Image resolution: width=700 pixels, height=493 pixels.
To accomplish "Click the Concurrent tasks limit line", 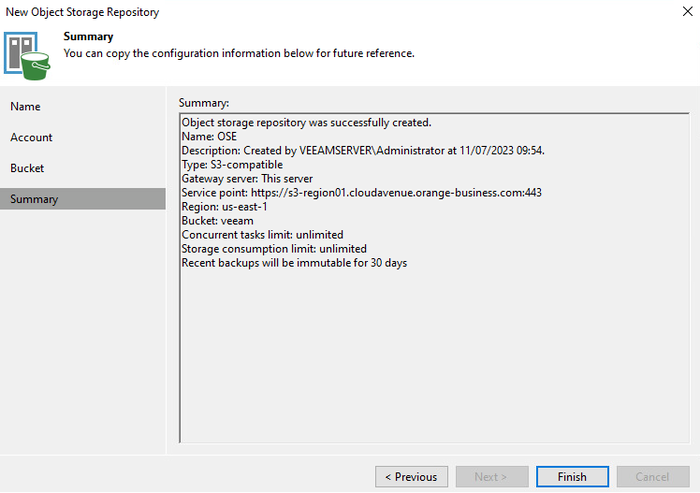I will click(262, 234).
